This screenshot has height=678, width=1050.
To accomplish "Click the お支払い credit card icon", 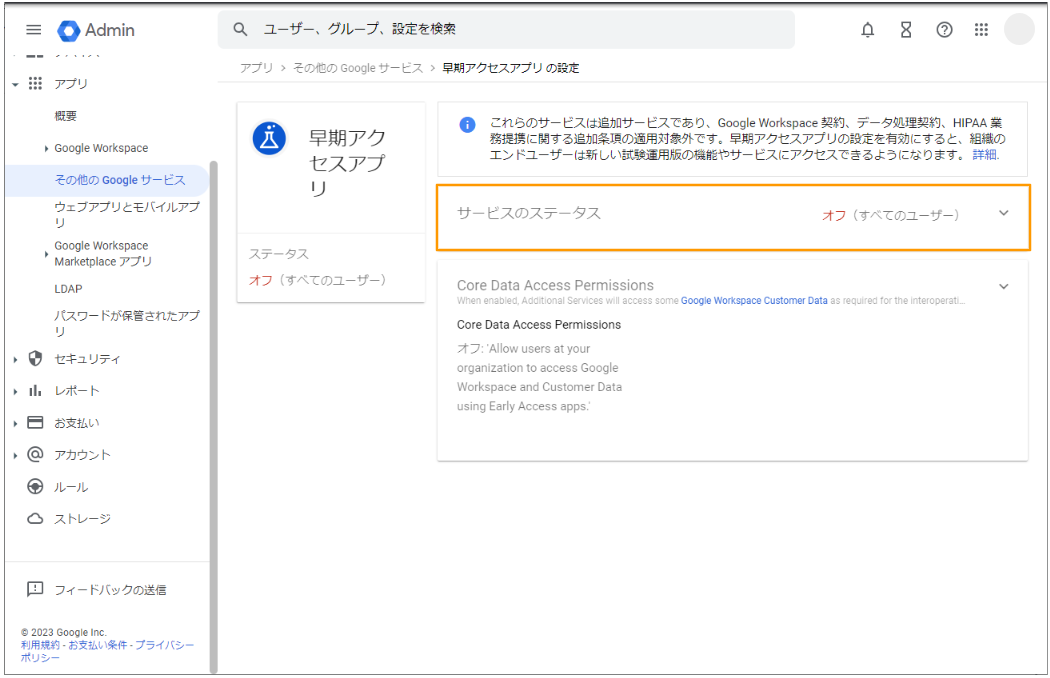I will [35, 423].
